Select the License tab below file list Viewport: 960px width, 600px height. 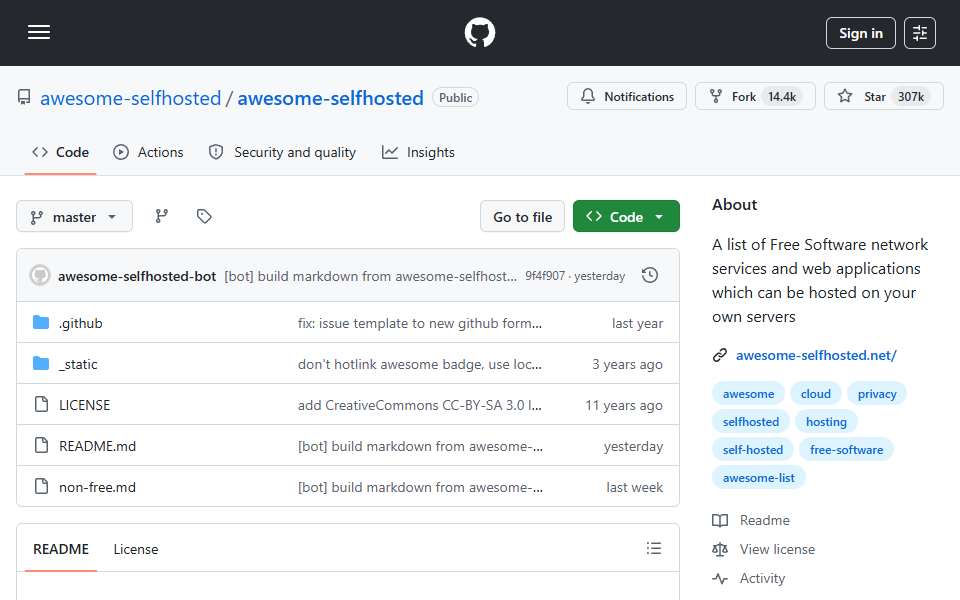click(136, 549)
